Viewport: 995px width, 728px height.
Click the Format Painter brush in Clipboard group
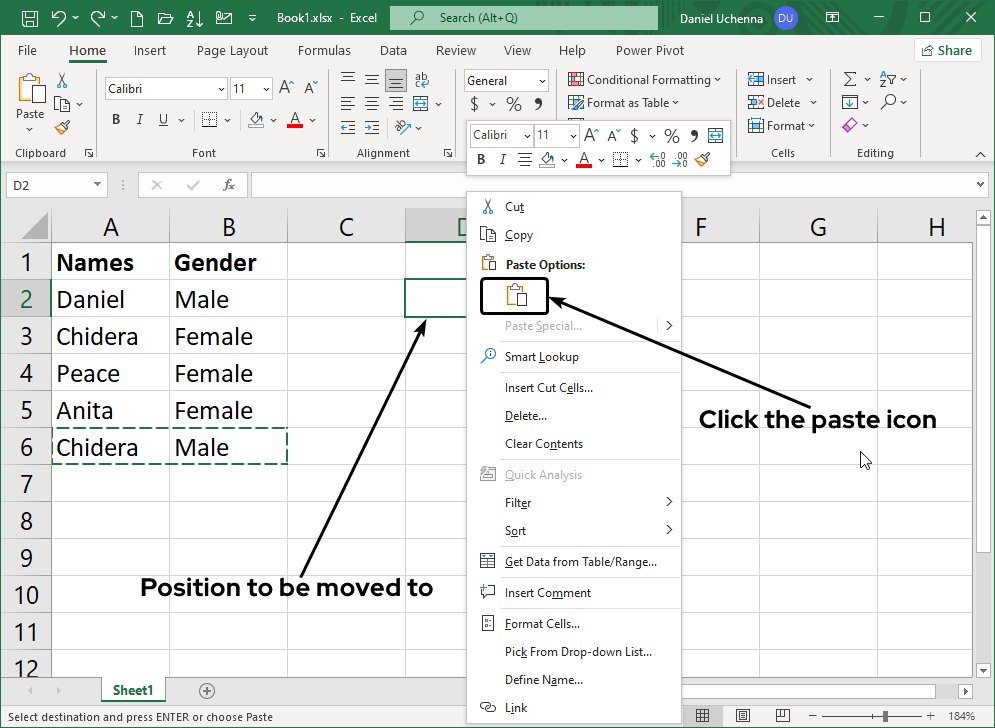tap(62, 127)
